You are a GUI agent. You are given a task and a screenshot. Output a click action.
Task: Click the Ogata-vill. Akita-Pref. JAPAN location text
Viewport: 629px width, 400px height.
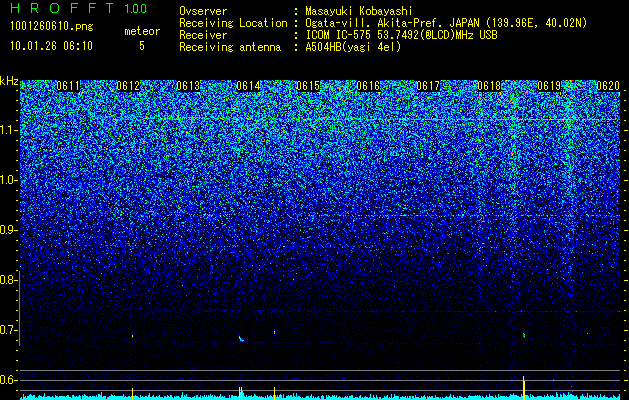446,23
